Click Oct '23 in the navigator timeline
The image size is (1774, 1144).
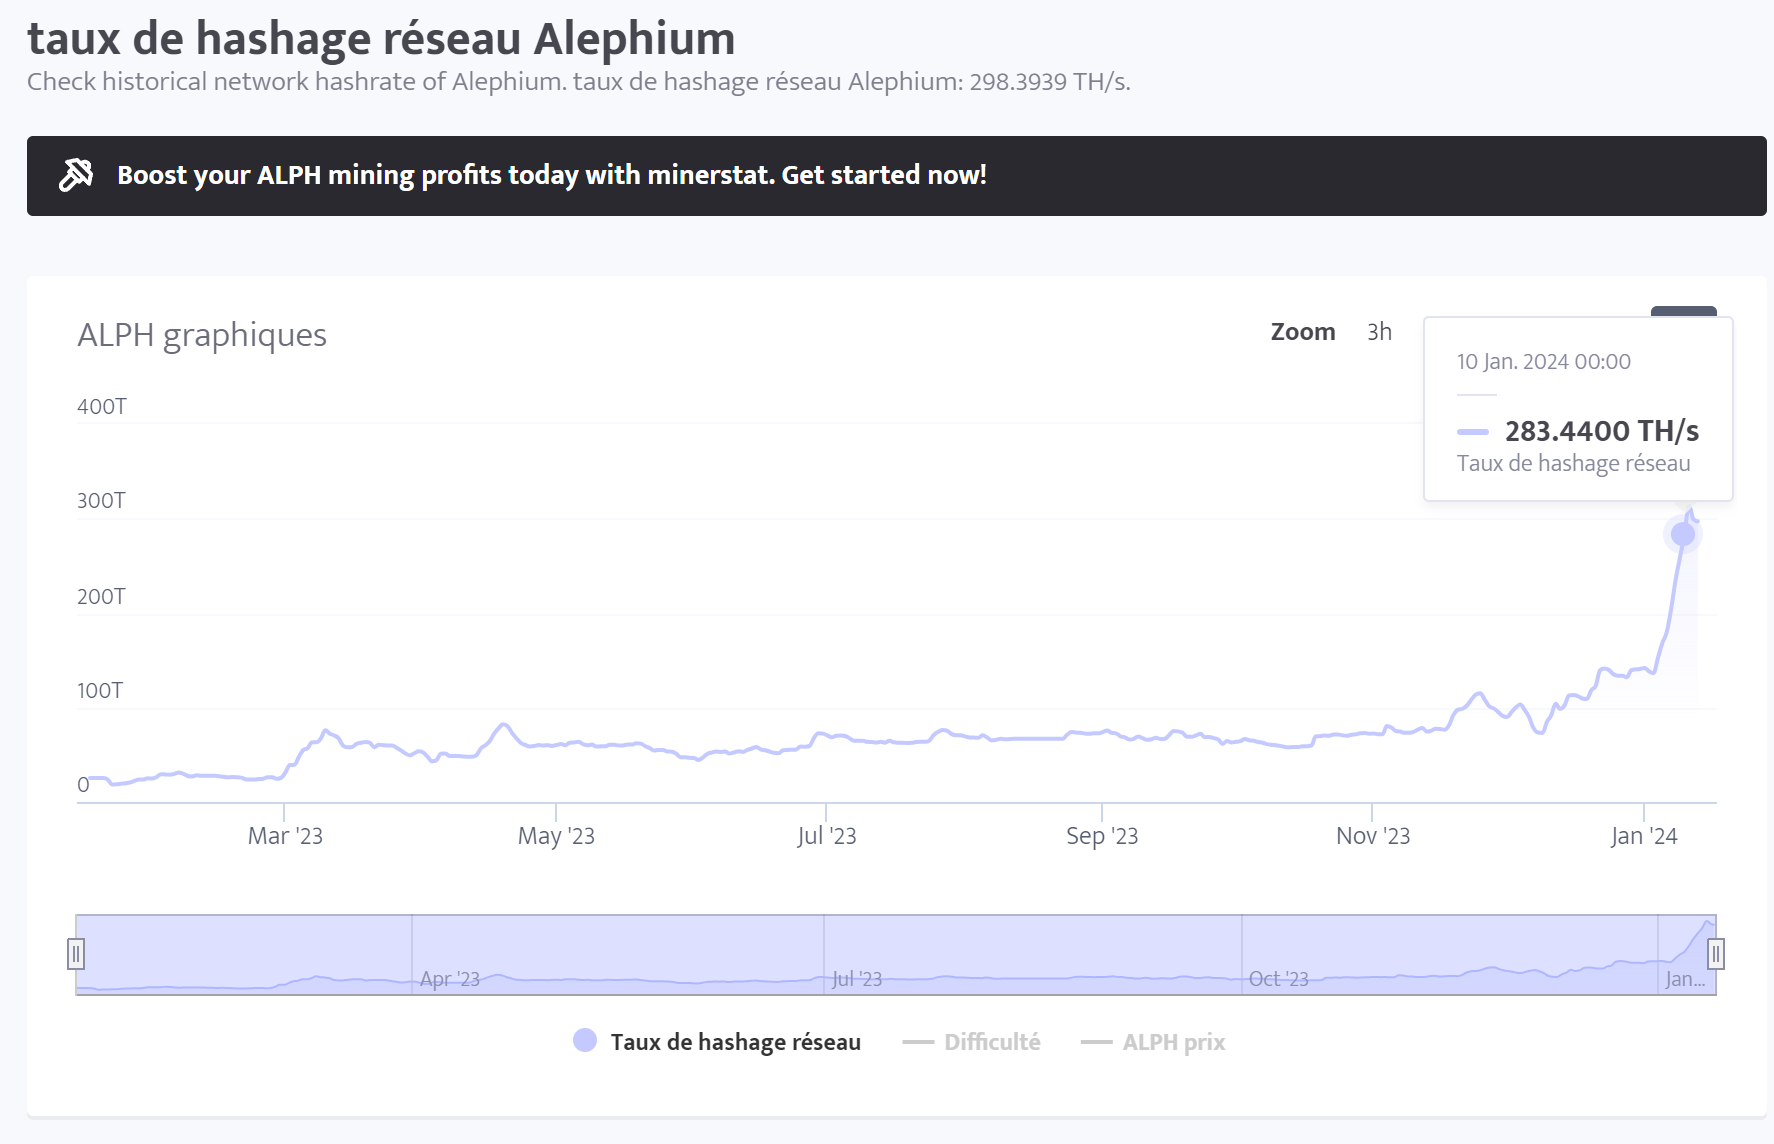tap(1278, 979)
